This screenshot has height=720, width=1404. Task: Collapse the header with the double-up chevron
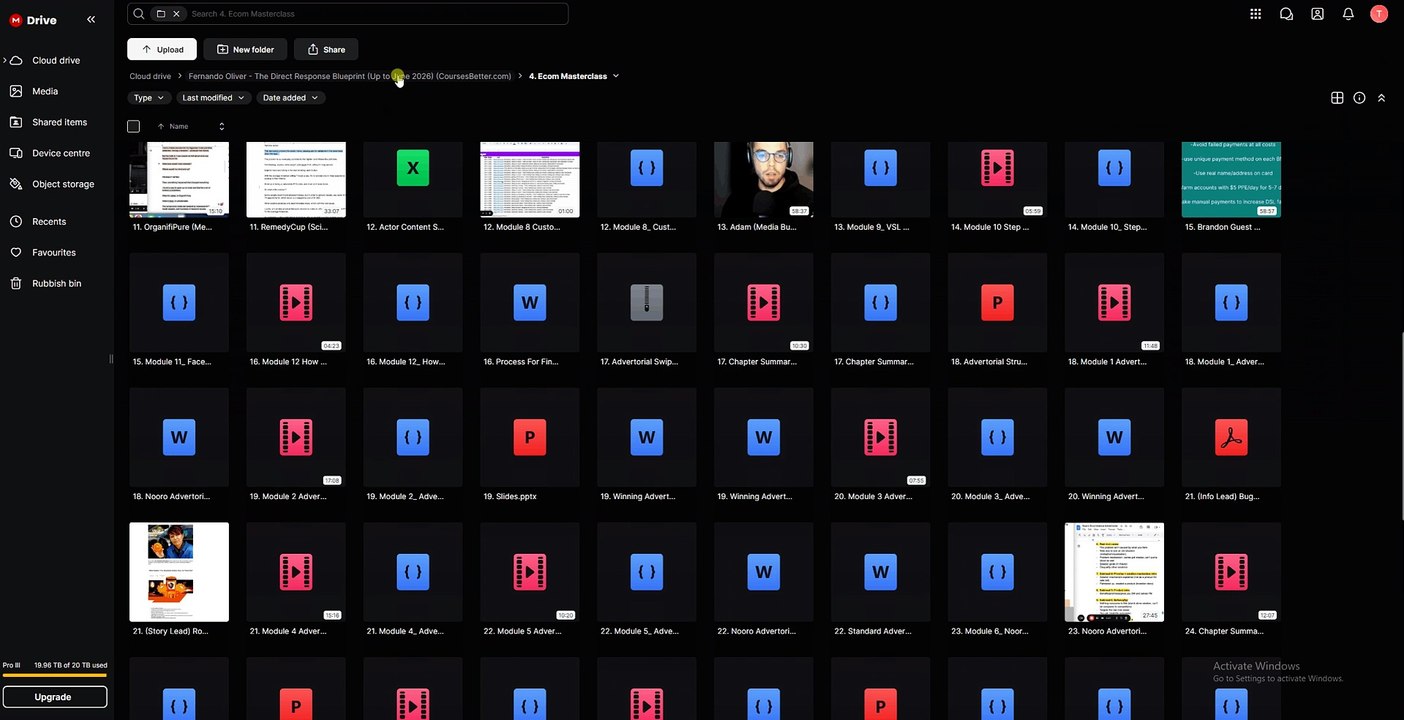point(1381,98)
